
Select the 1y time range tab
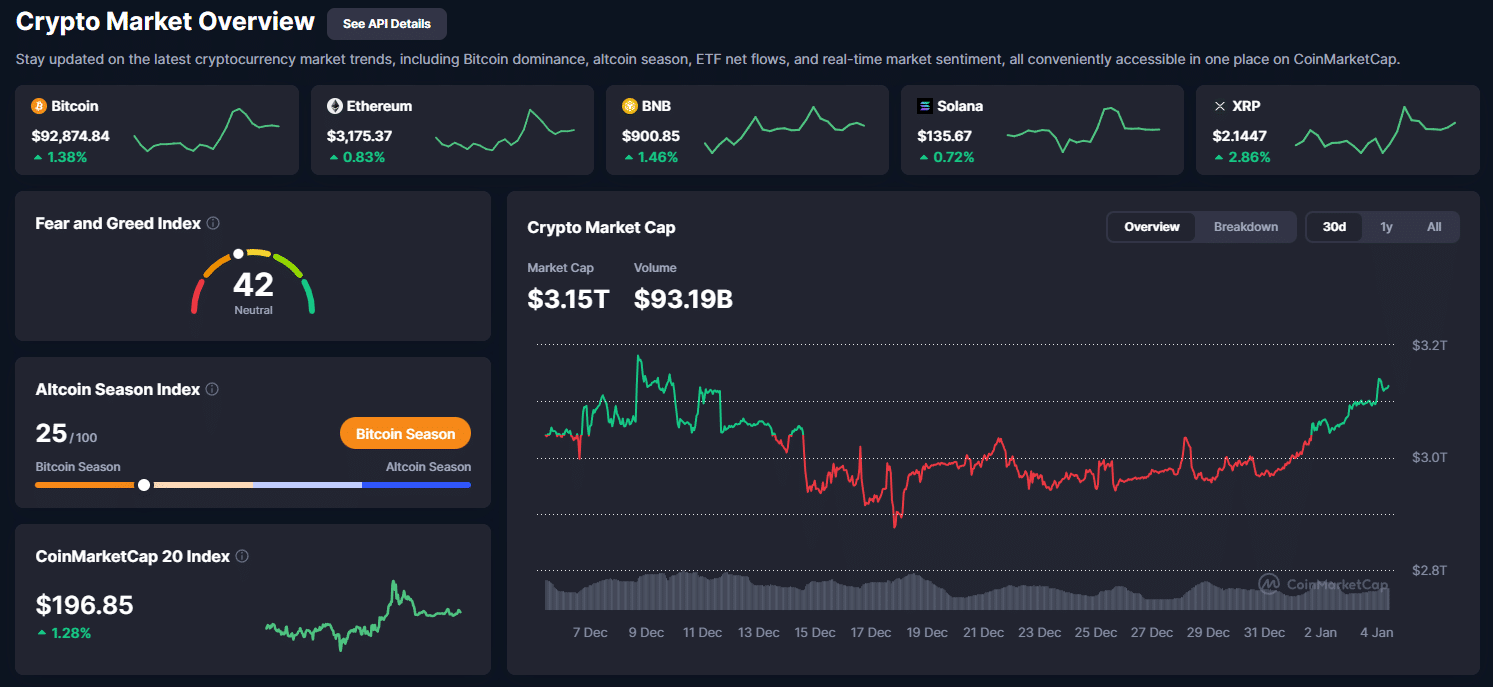coord(1386,227)
